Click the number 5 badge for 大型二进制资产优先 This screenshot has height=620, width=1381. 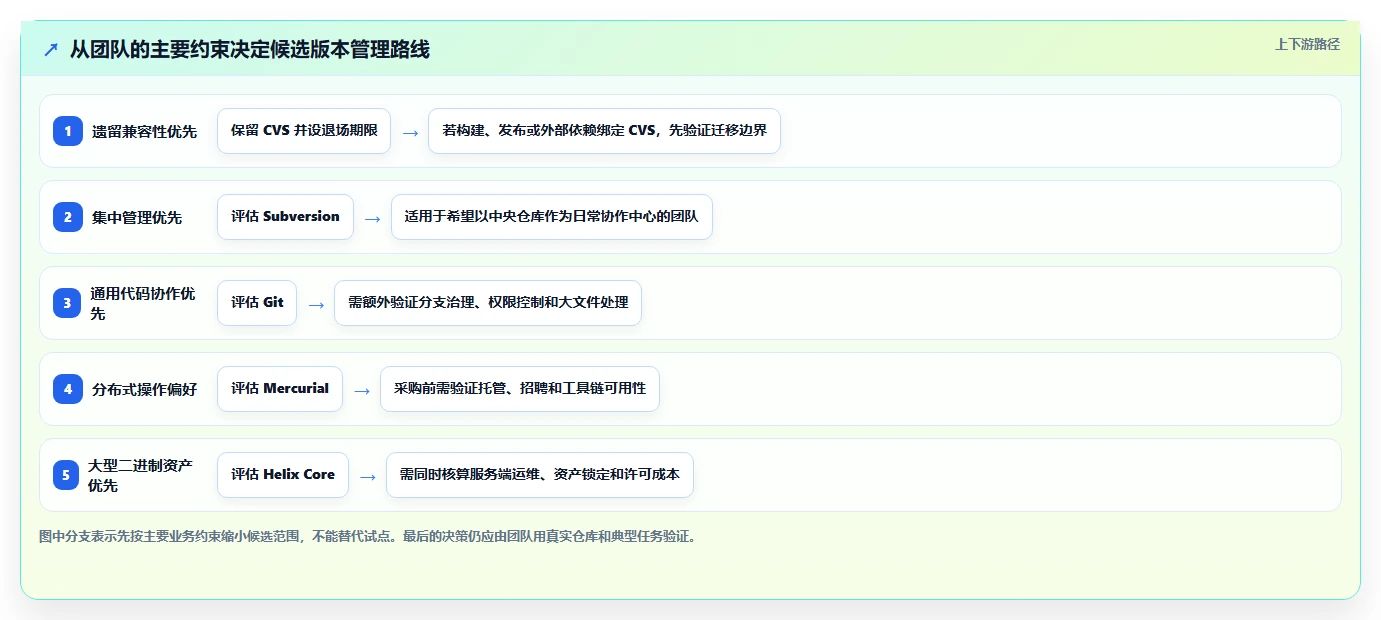pos(66,475)
